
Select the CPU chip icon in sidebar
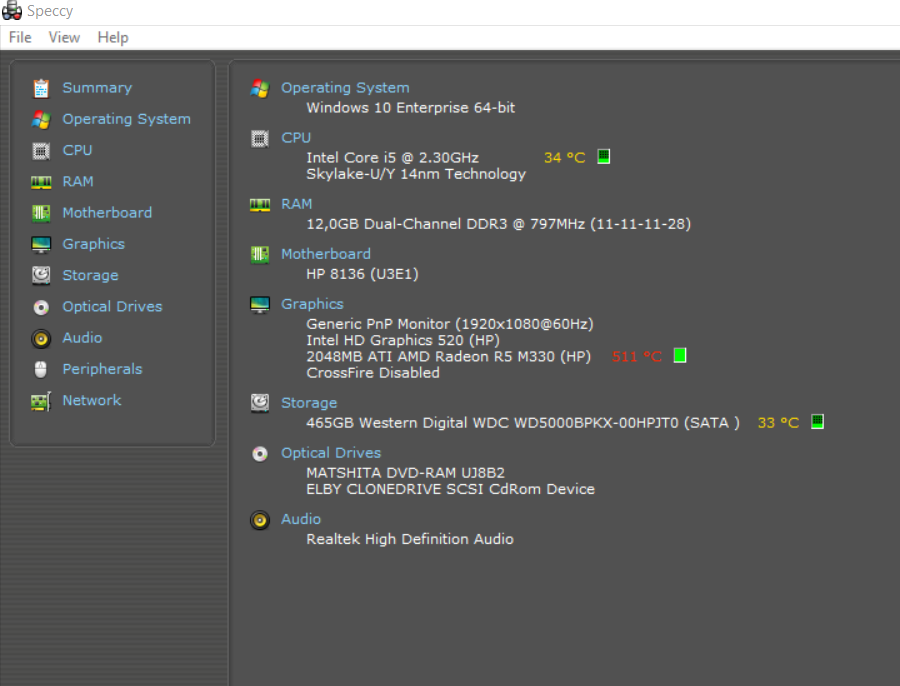pos(41,151)
